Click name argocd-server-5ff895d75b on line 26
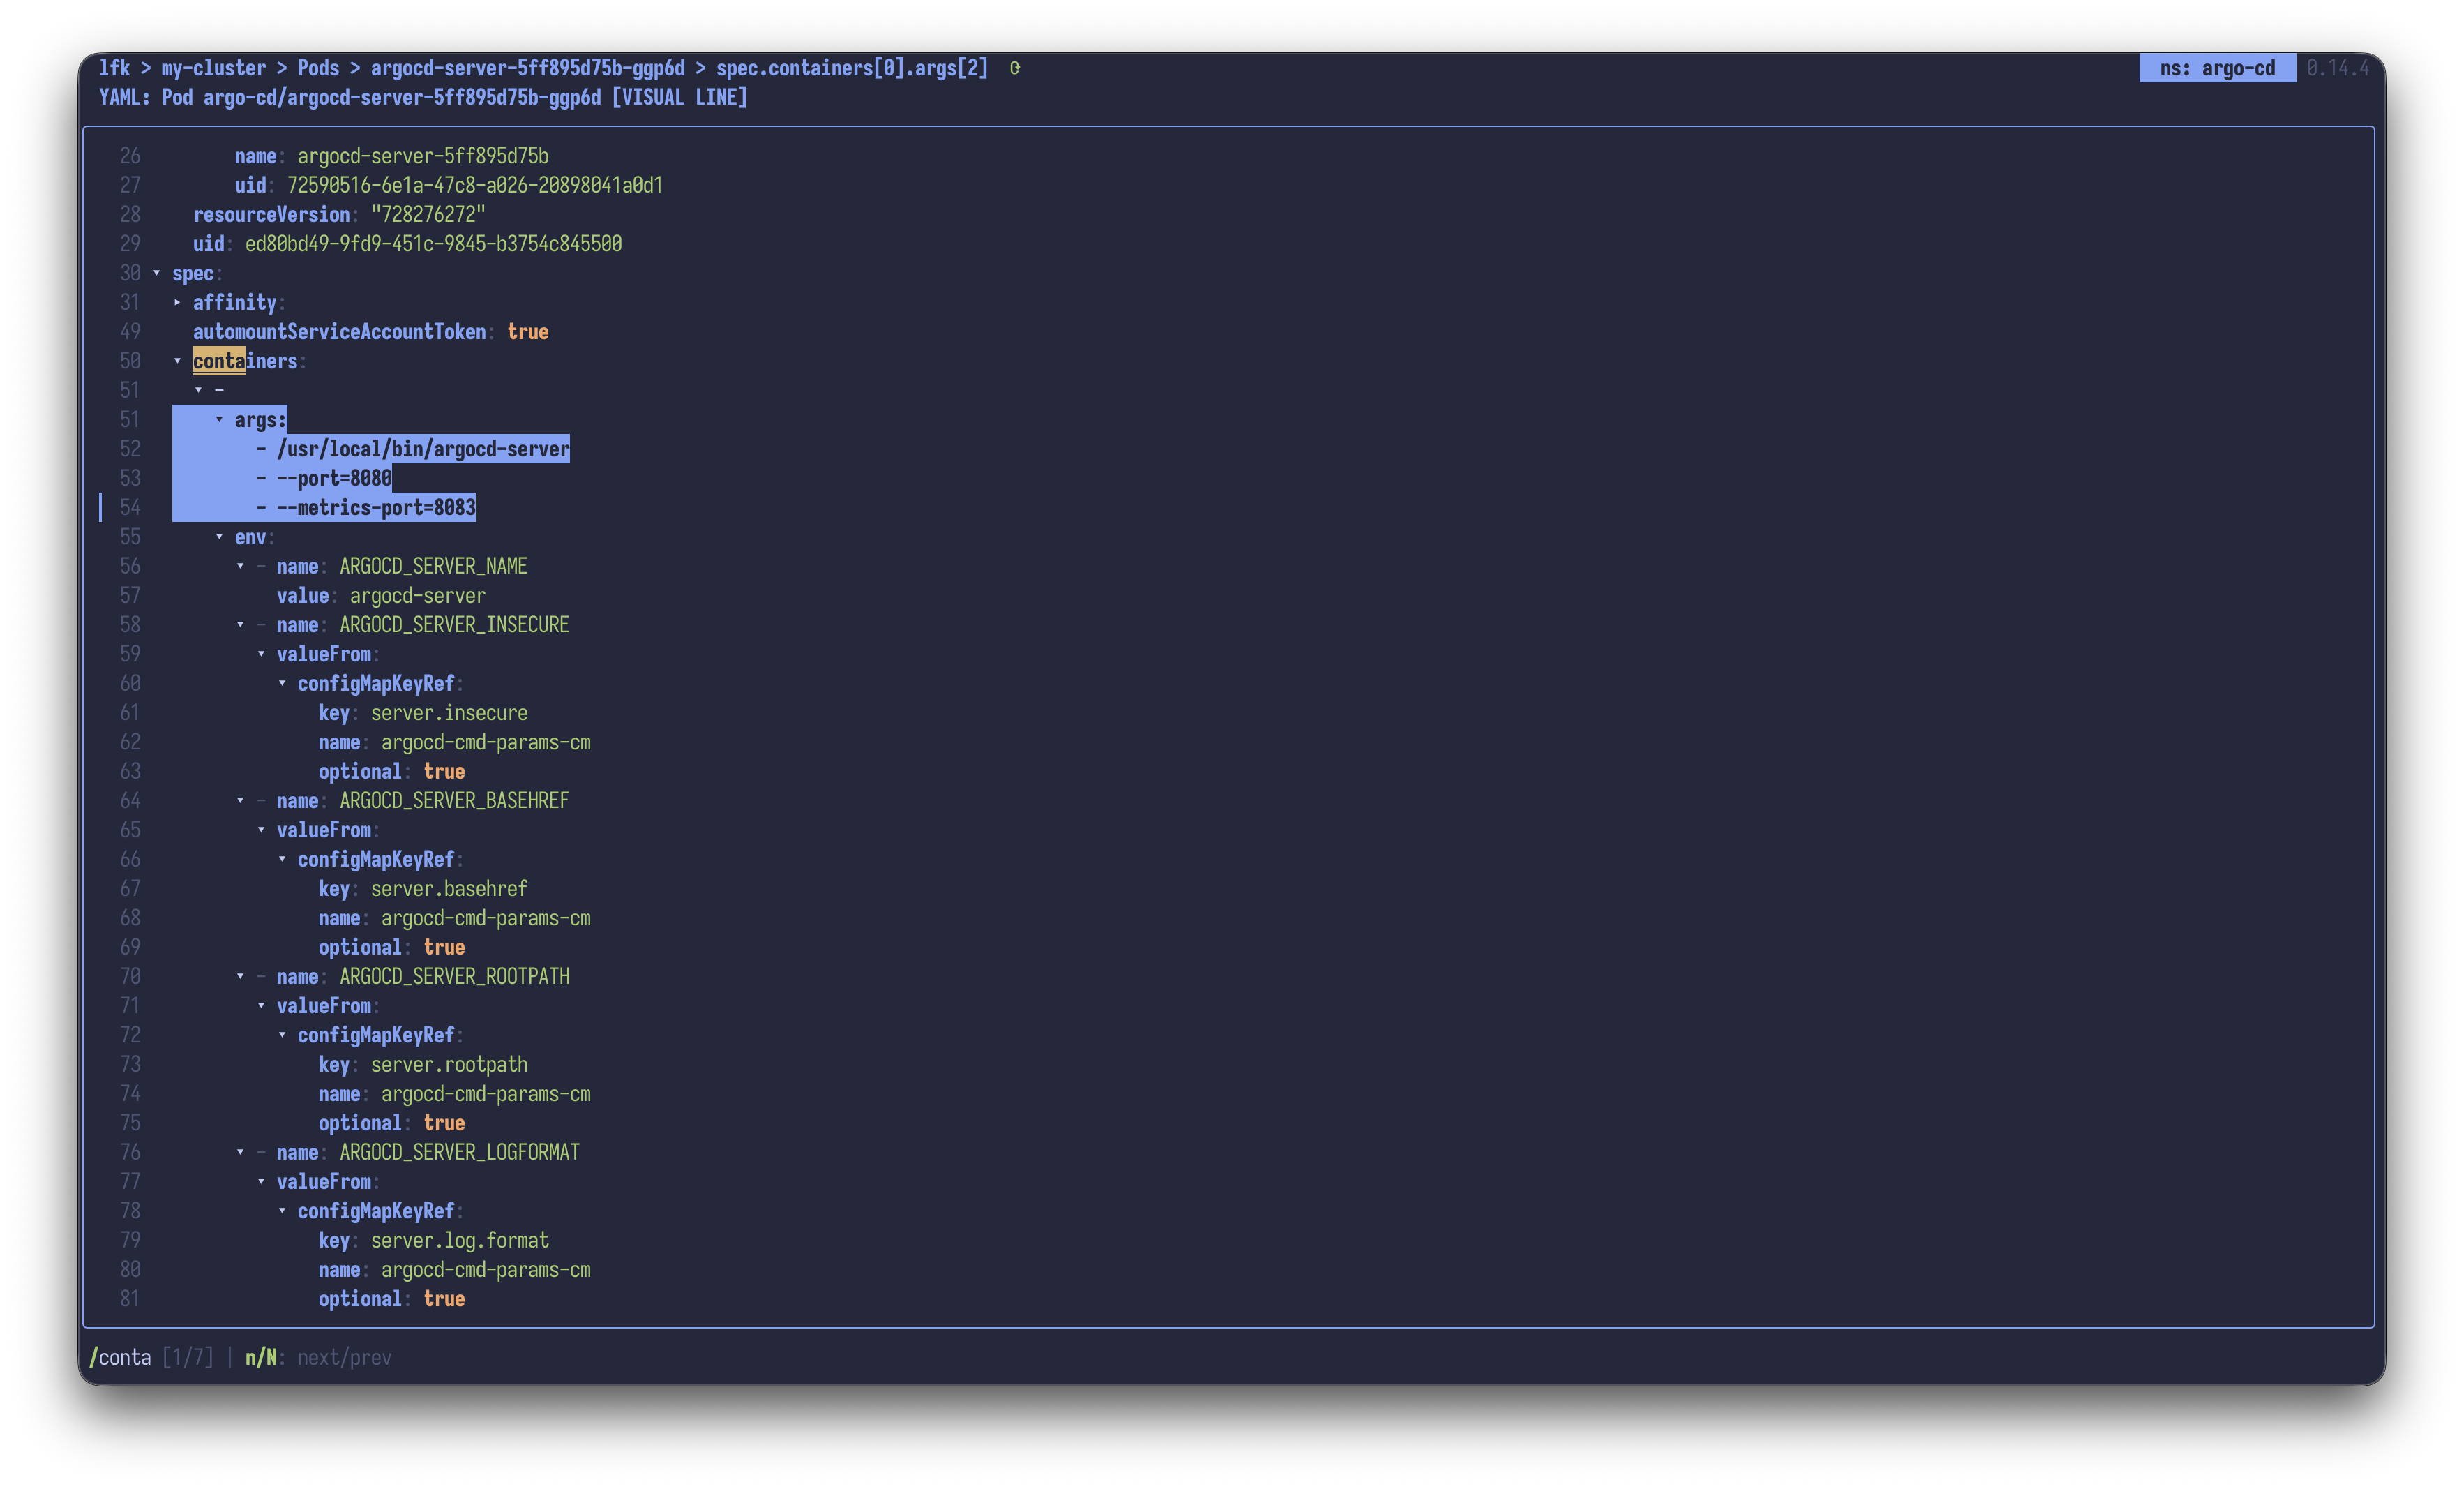 [x=391, y=156]
